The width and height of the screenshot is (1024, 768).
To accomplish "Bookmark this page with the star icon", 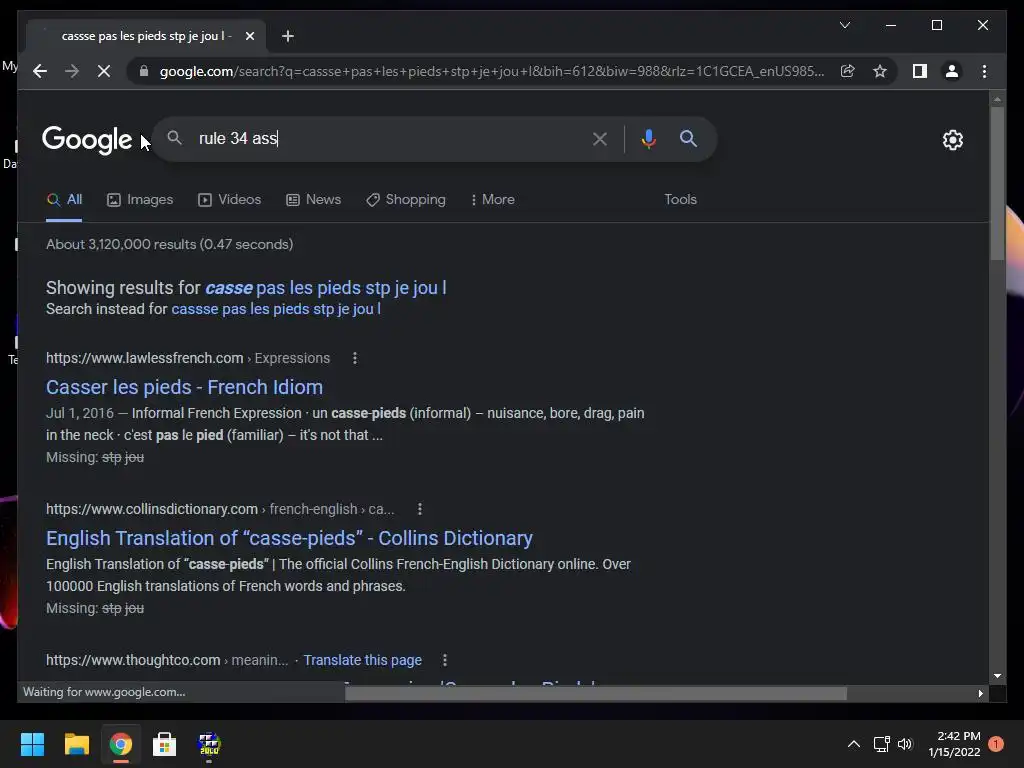I will [x=880, y=71].
